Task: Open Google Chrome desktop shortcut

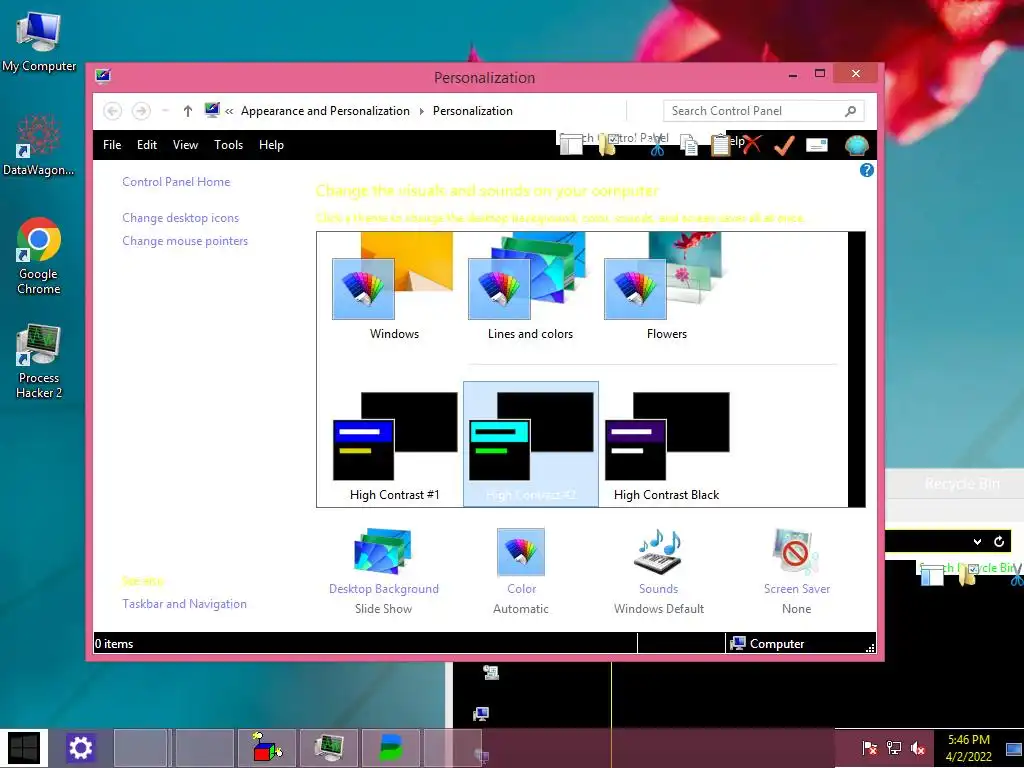Action: coord(39,256)
